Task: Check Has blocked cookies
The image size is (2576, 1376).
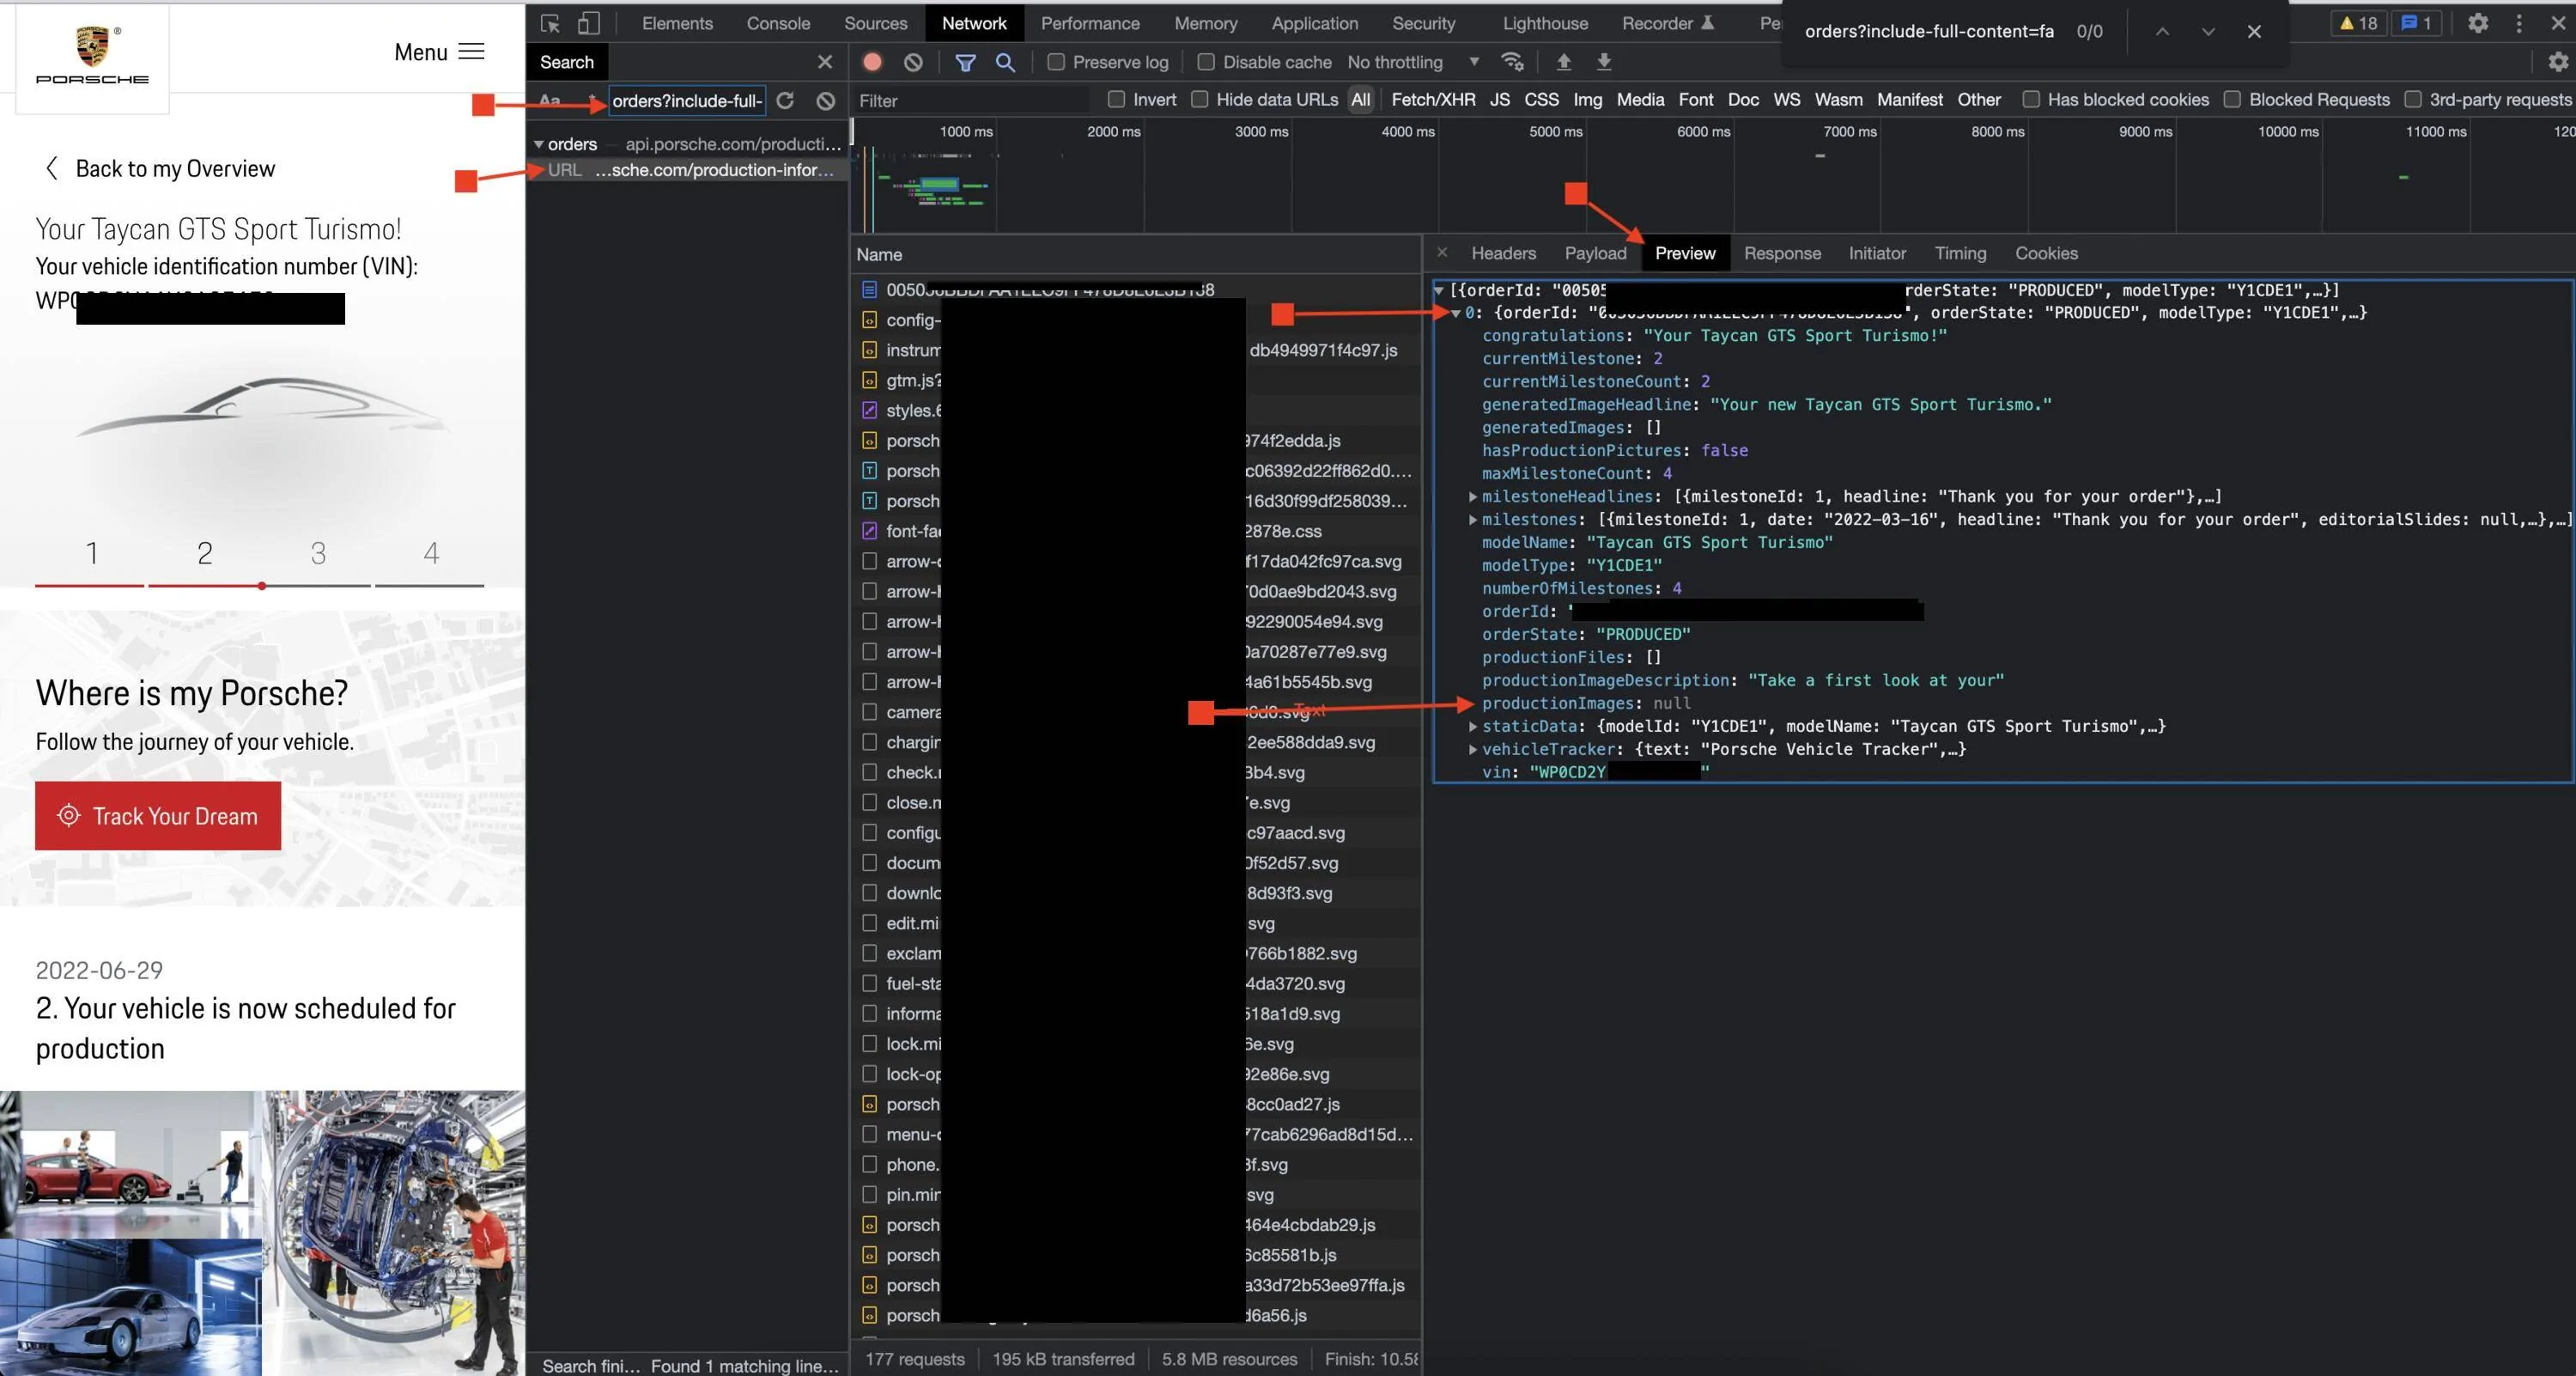Action: point(2031,99)
